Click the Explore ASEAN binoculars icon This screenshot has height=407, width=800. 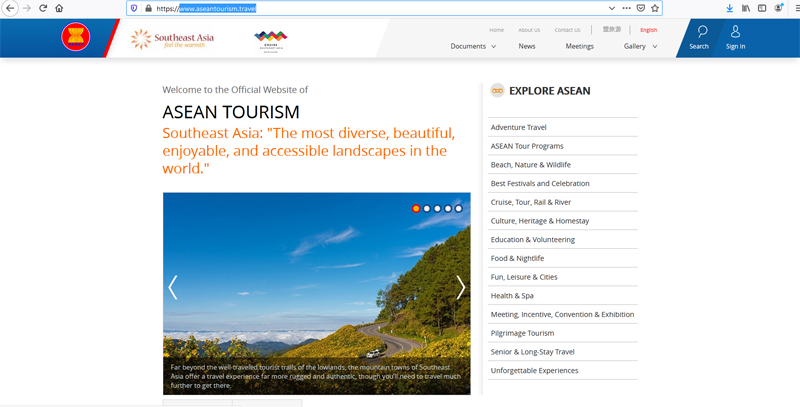click(497, 90)
